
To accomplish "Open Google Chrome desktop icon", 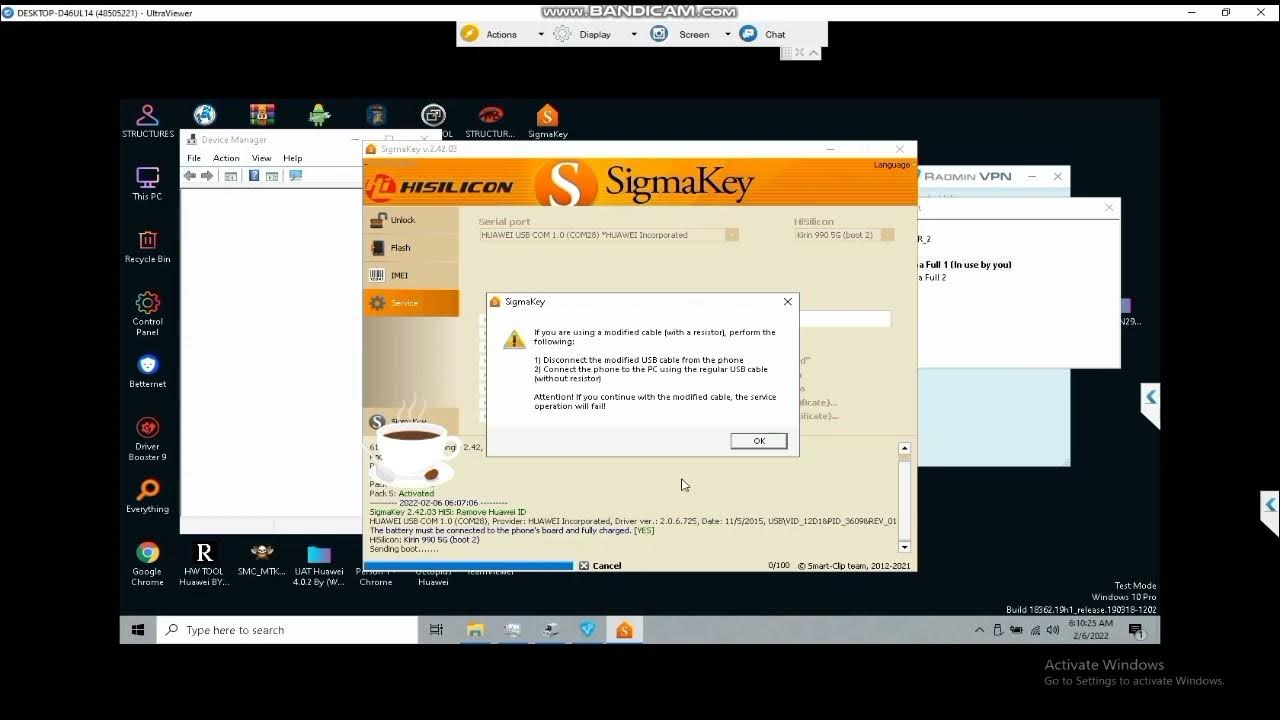I will tap(148, 564).
